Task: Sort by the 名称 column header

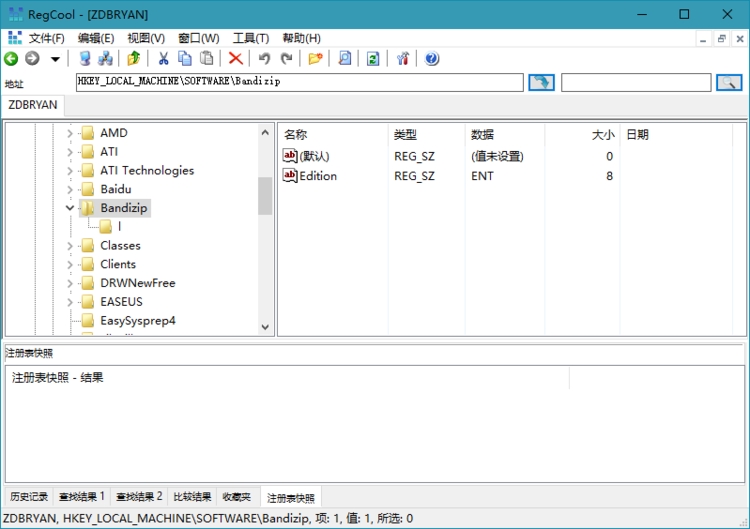Action: [296, 134]
